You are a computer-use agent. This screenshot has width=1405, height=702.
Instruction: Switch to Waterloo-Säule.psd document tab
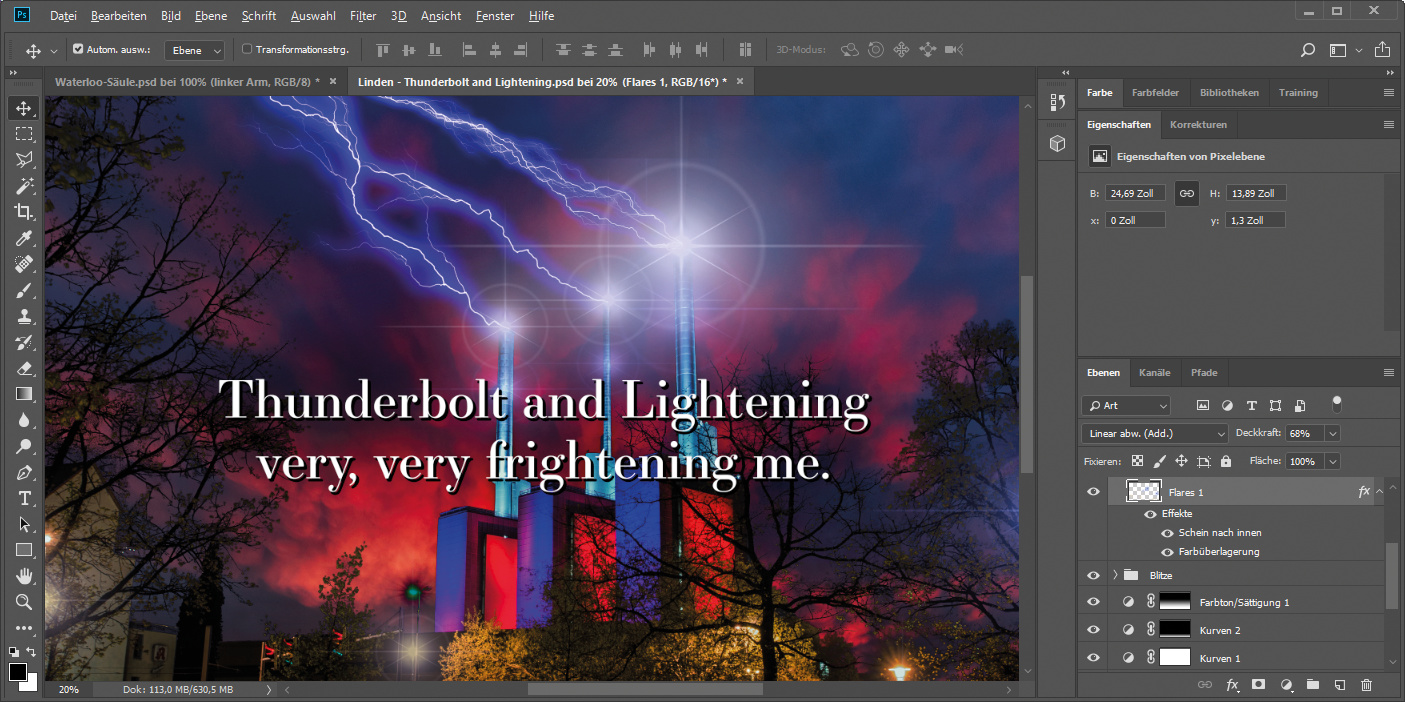[x=188, y=81]
